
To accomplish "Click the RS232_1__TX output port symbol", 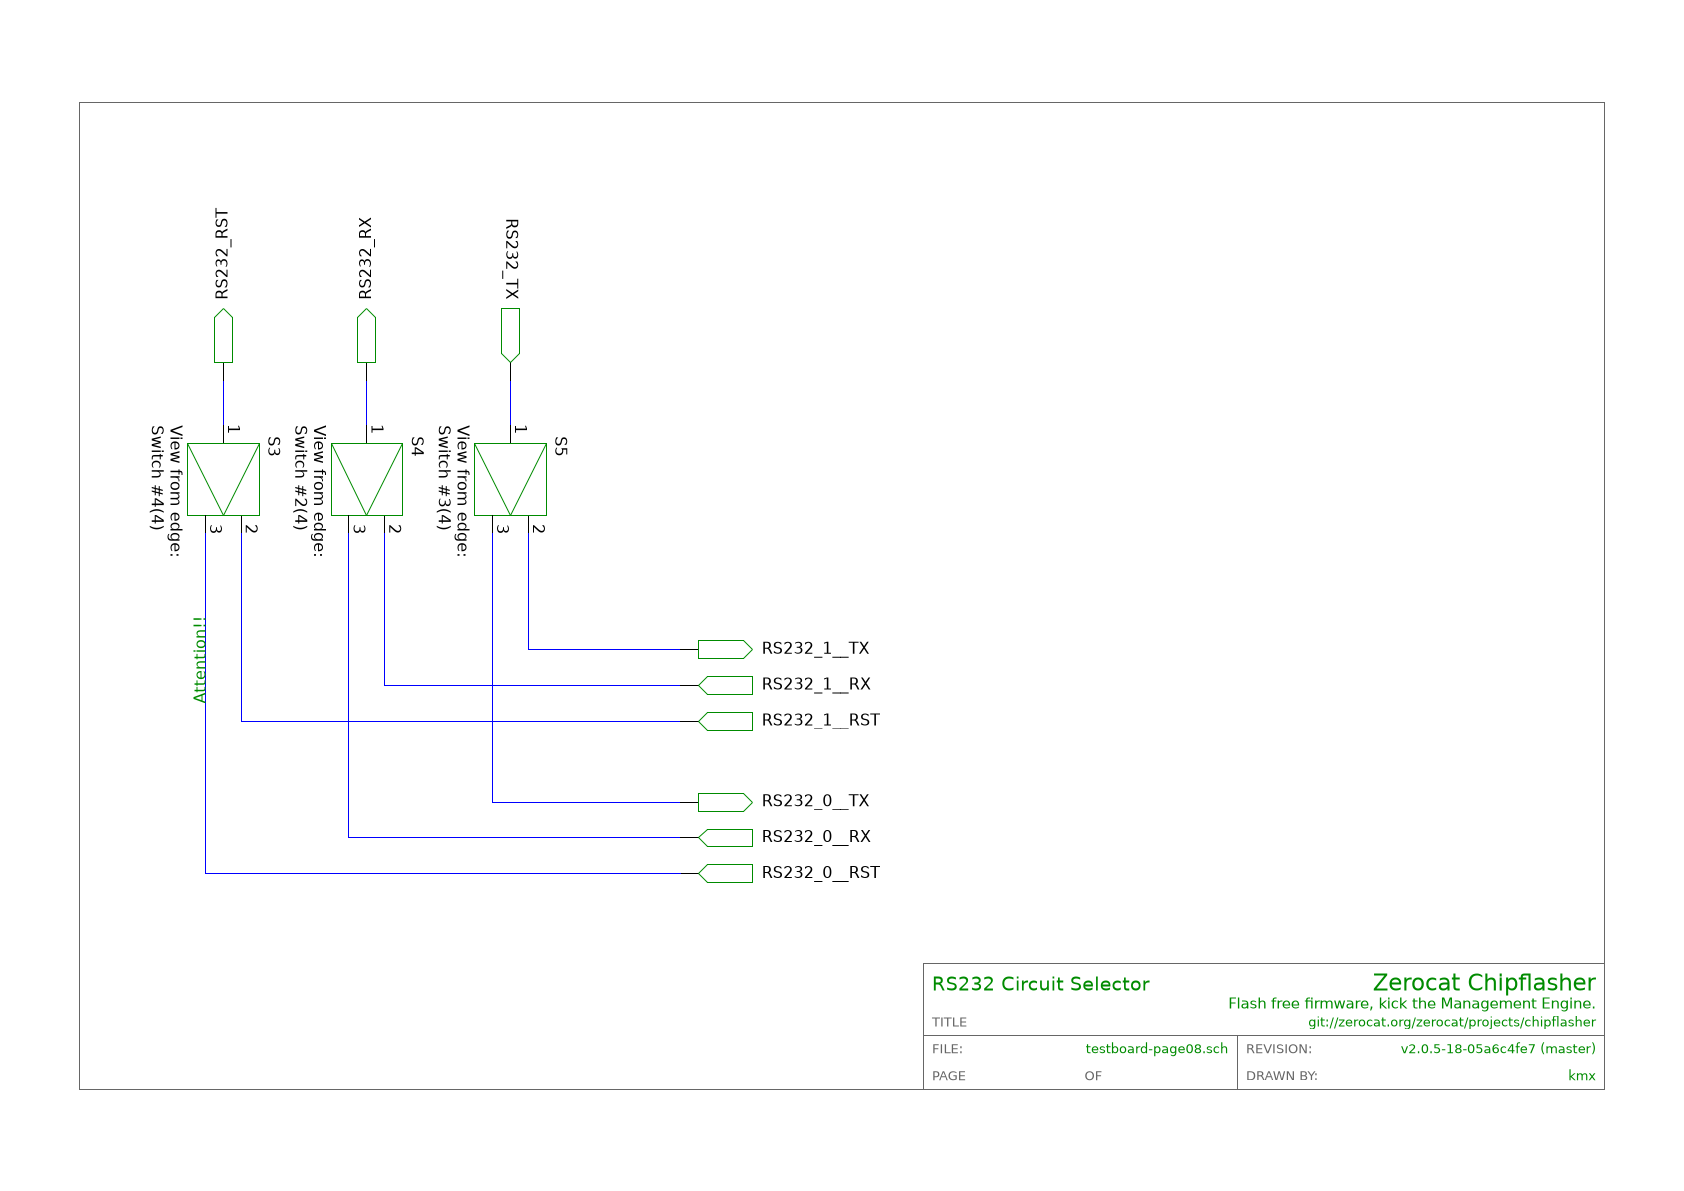I will pyautogui.click(x=725, y=649).
